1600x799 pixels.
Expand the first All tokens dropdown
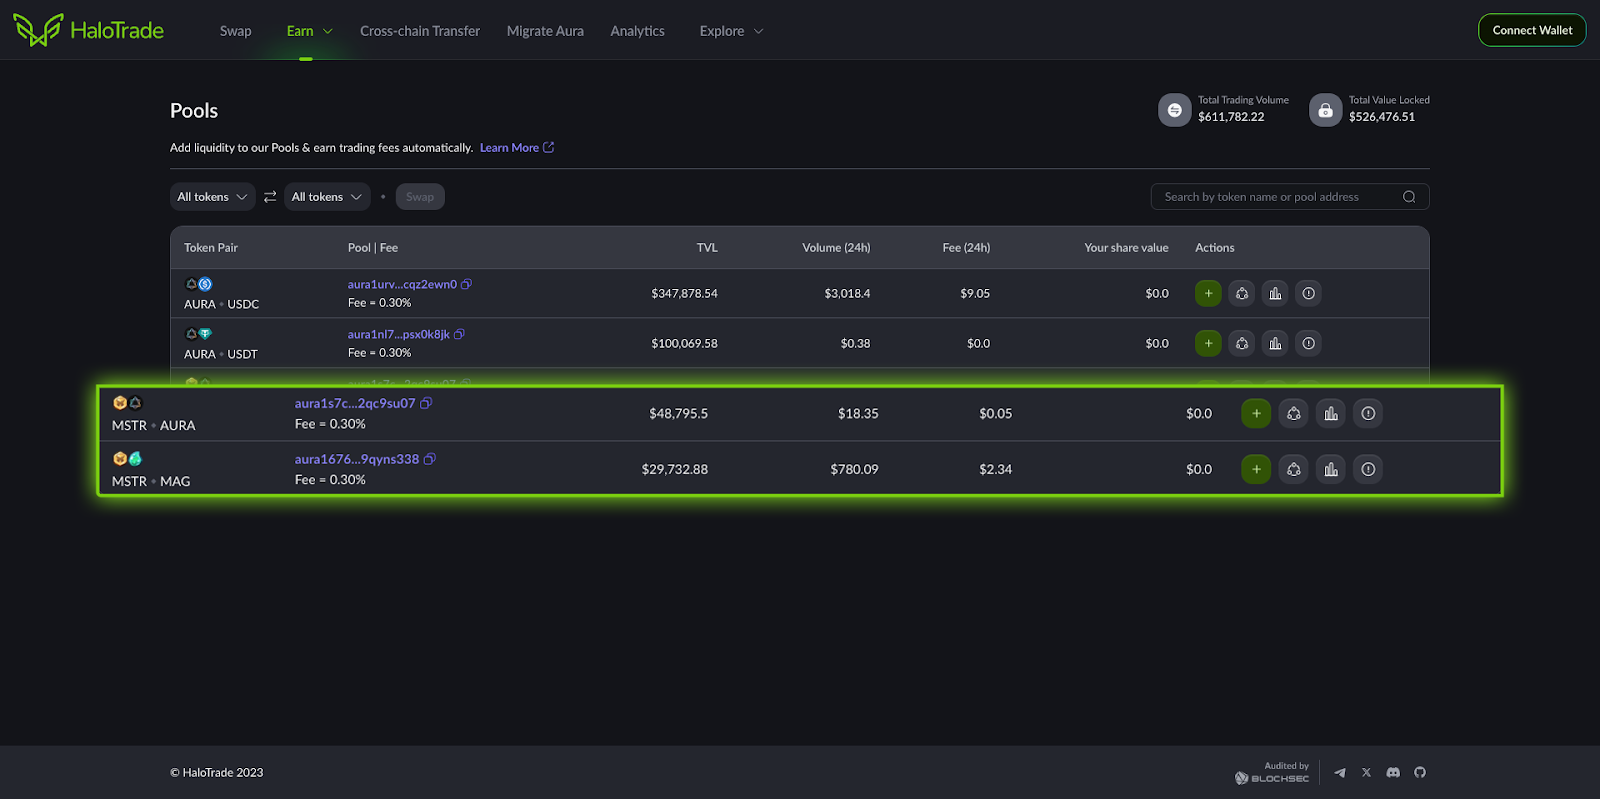[x=212, y=197]
